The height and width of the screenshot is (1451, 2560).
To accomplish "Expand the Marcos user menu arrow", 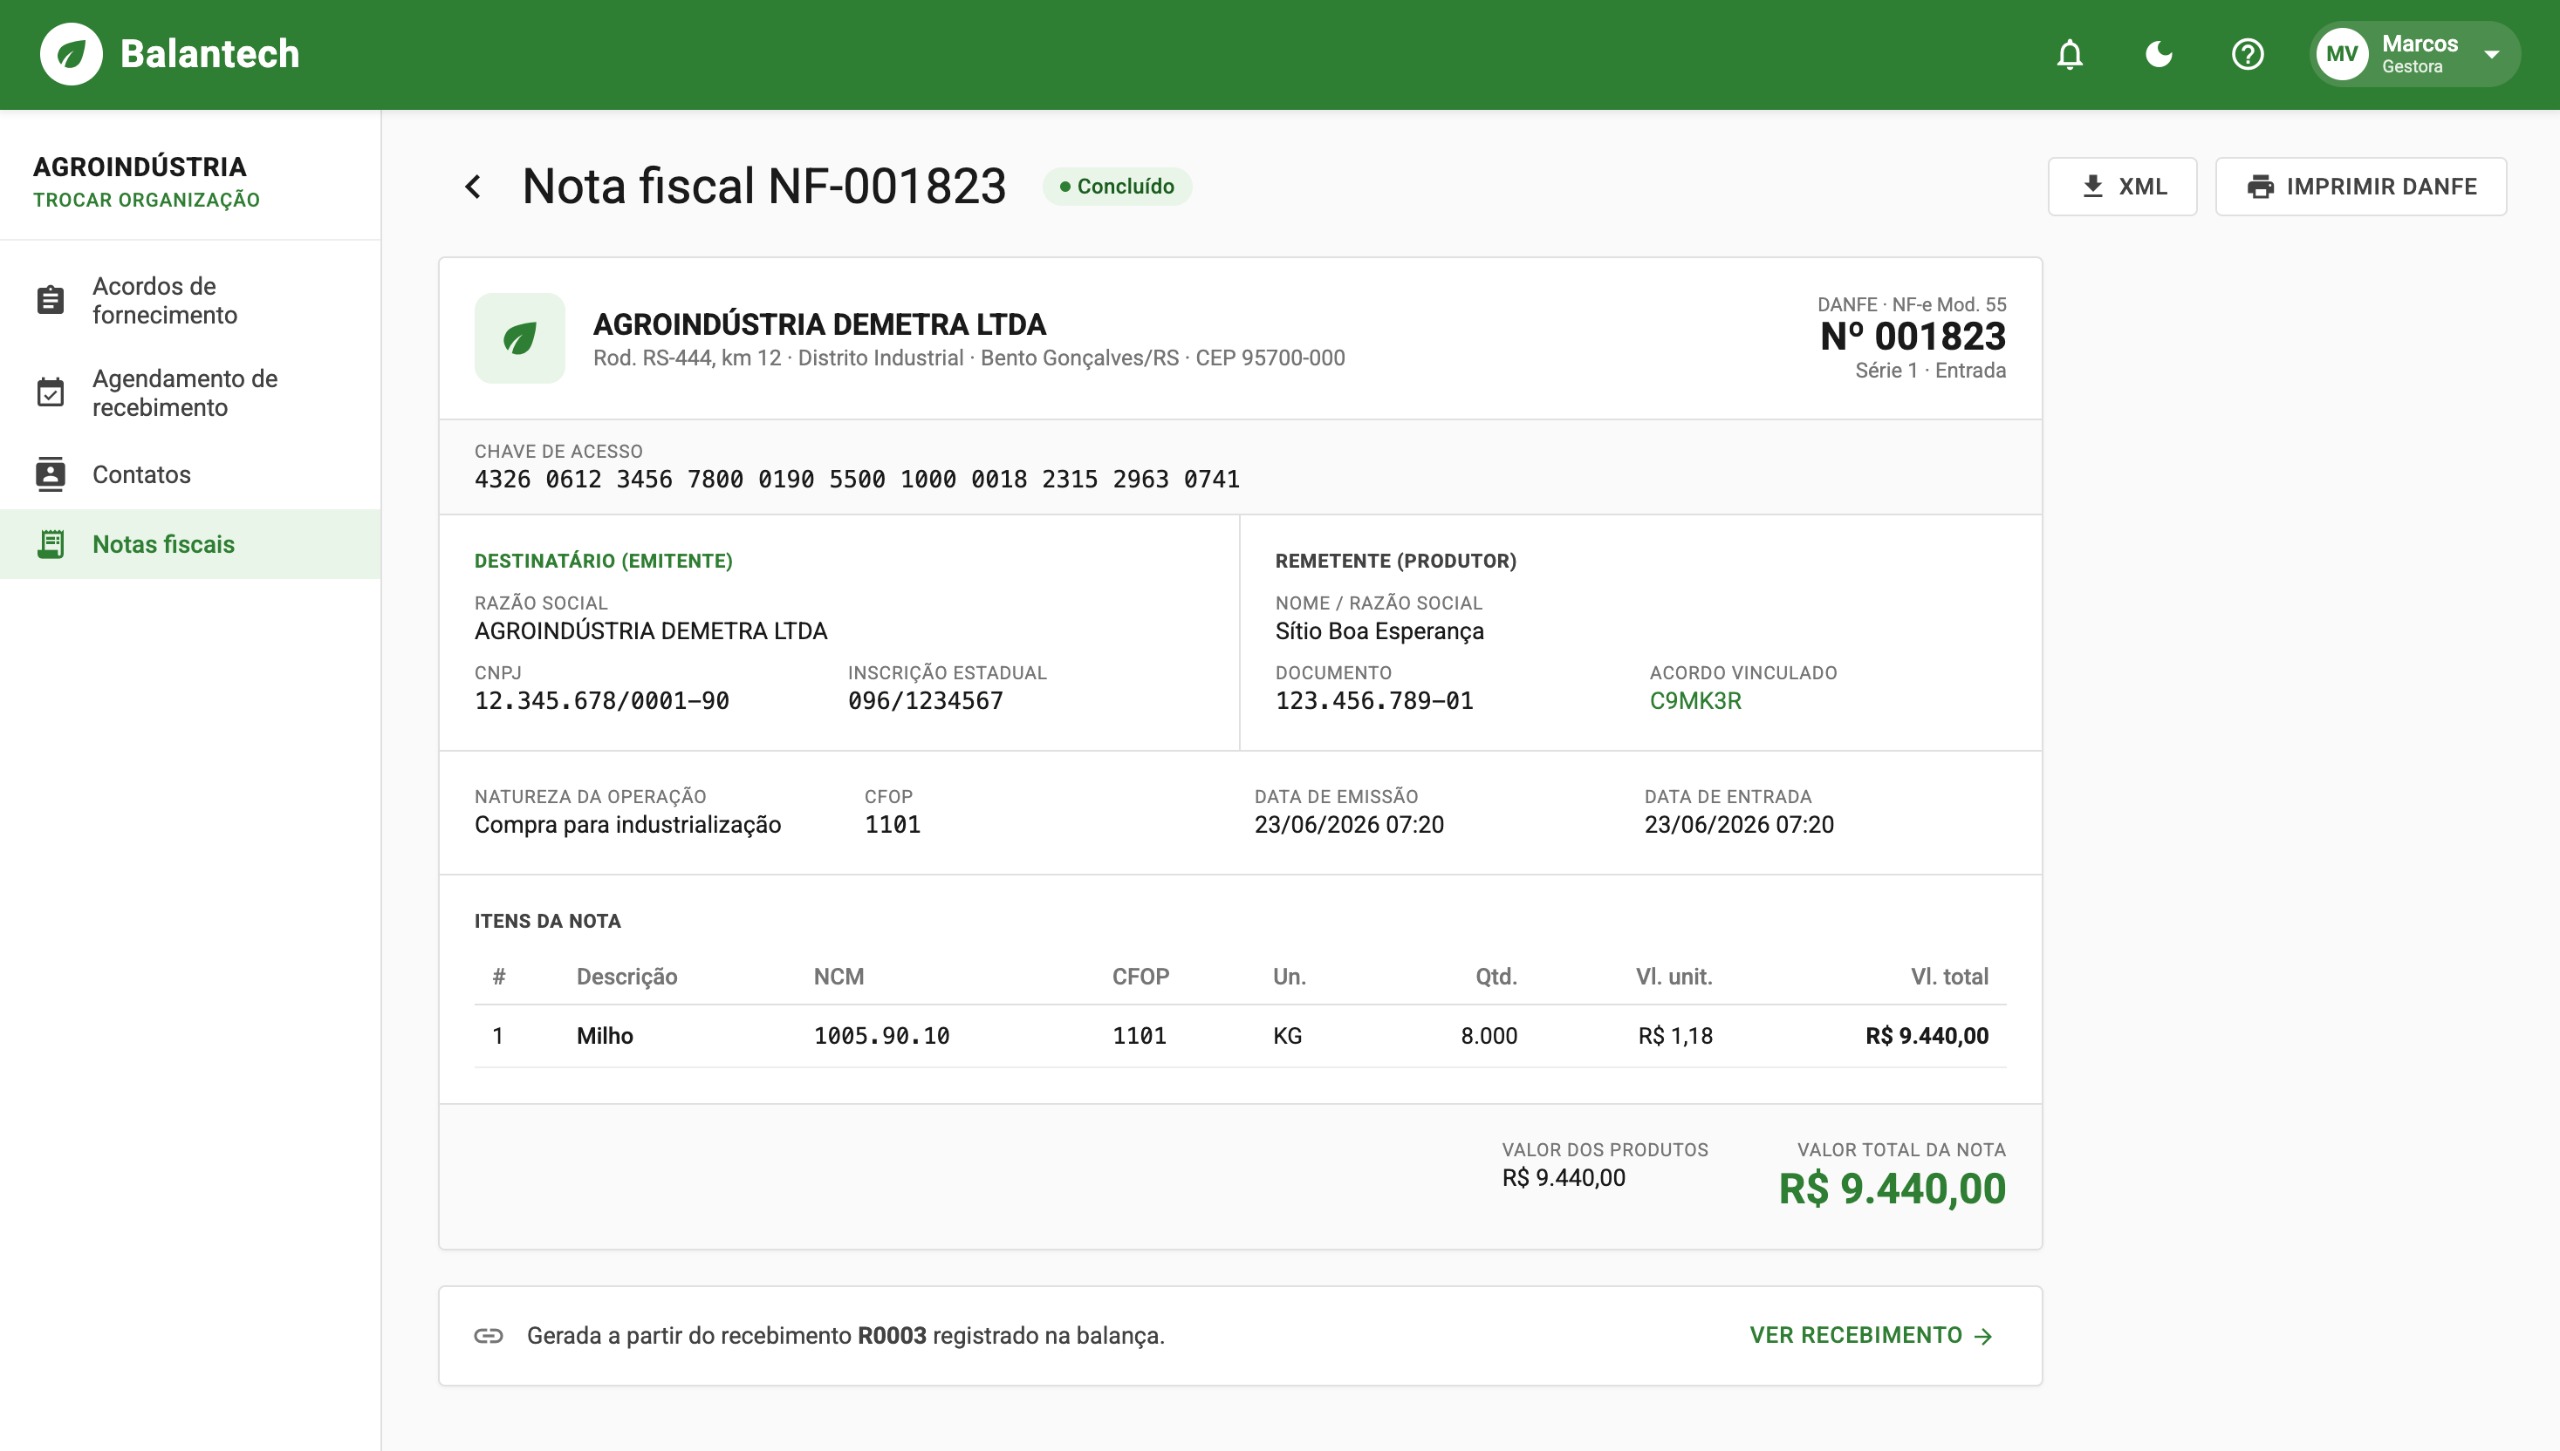I will point(2492,54).
